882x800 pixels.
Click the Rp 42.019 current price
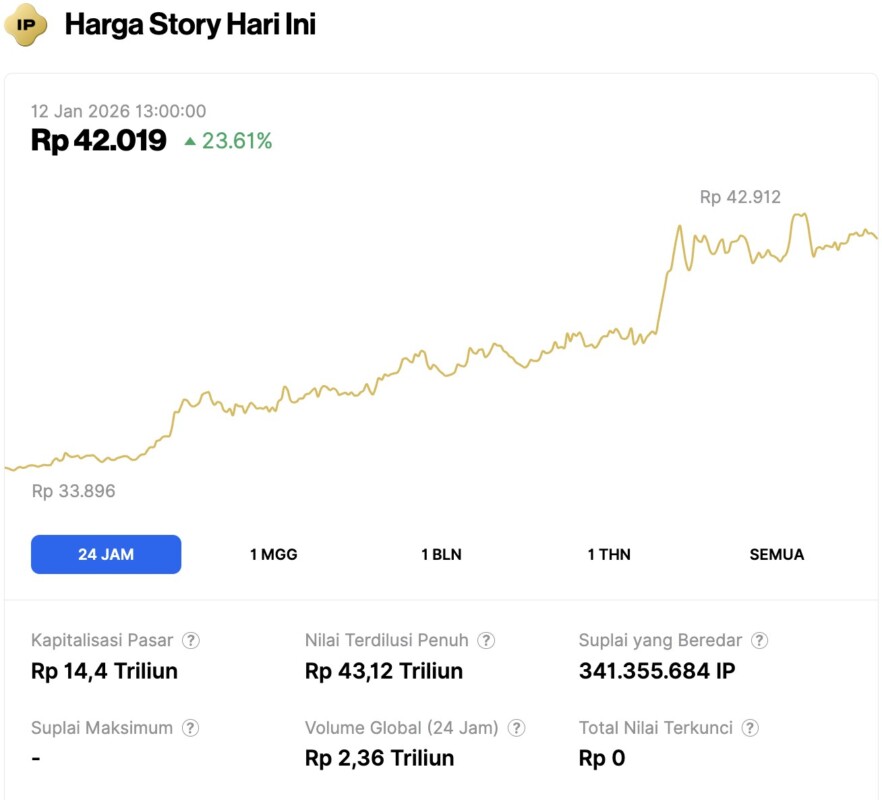tap(98, 141)
